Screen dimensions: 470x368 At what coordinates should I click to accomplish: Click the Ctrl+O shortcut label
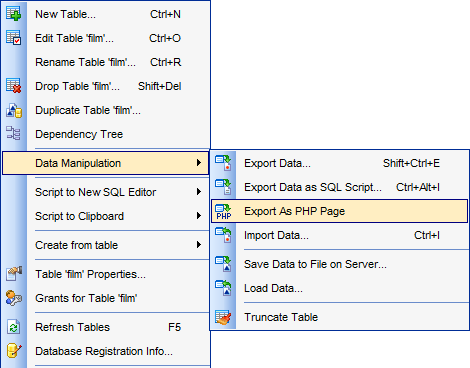click(165, 38)
